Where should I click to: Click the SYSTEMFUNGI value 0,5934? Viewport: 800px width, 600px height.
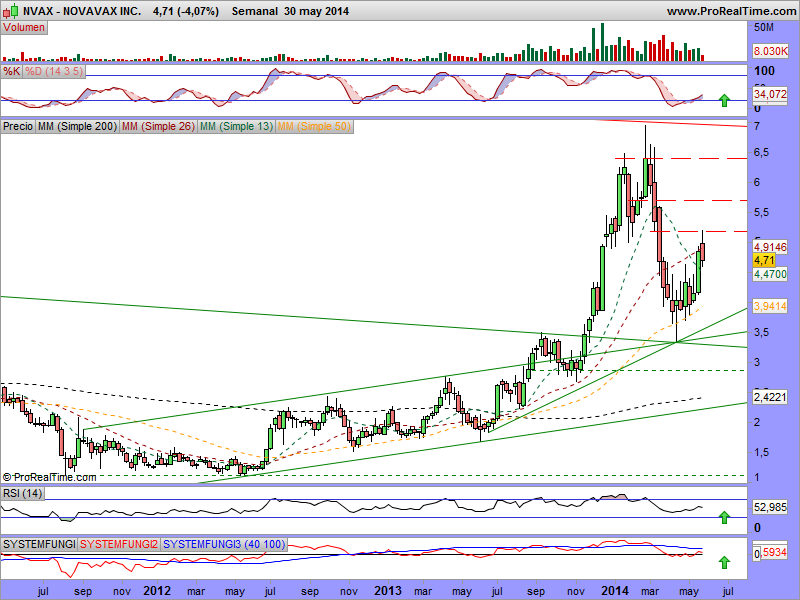coord(770,553)
